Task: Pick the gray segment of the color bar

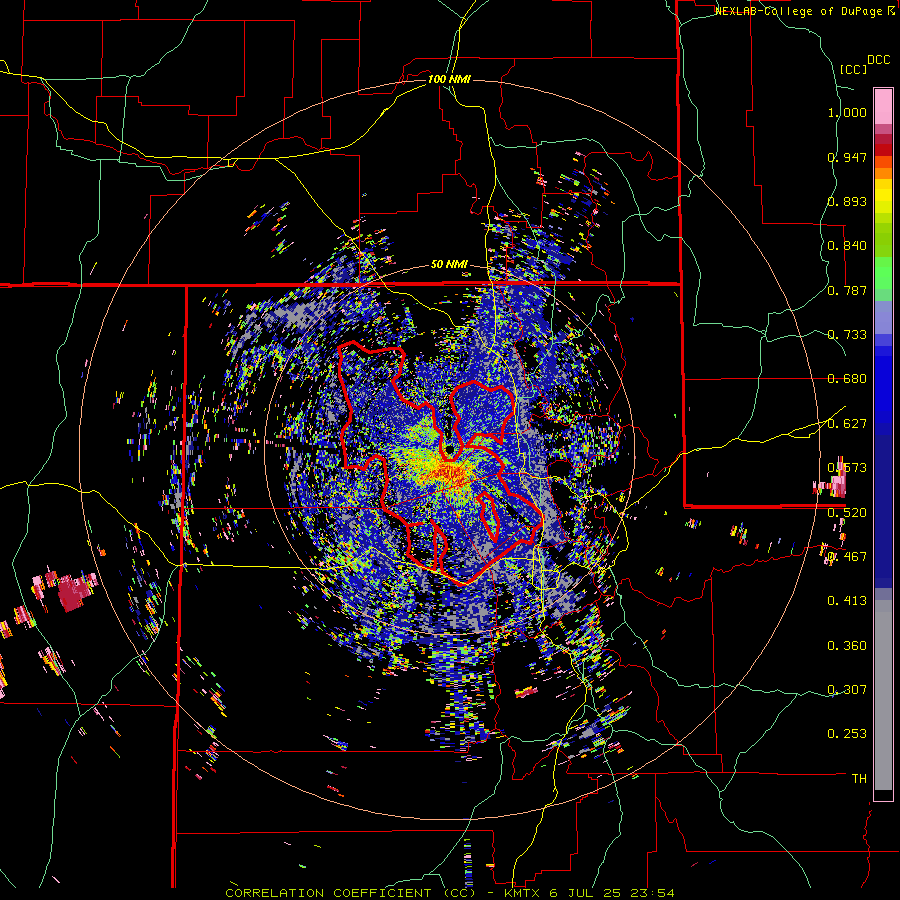Action: pyautogui.click(x=883, y=695)
